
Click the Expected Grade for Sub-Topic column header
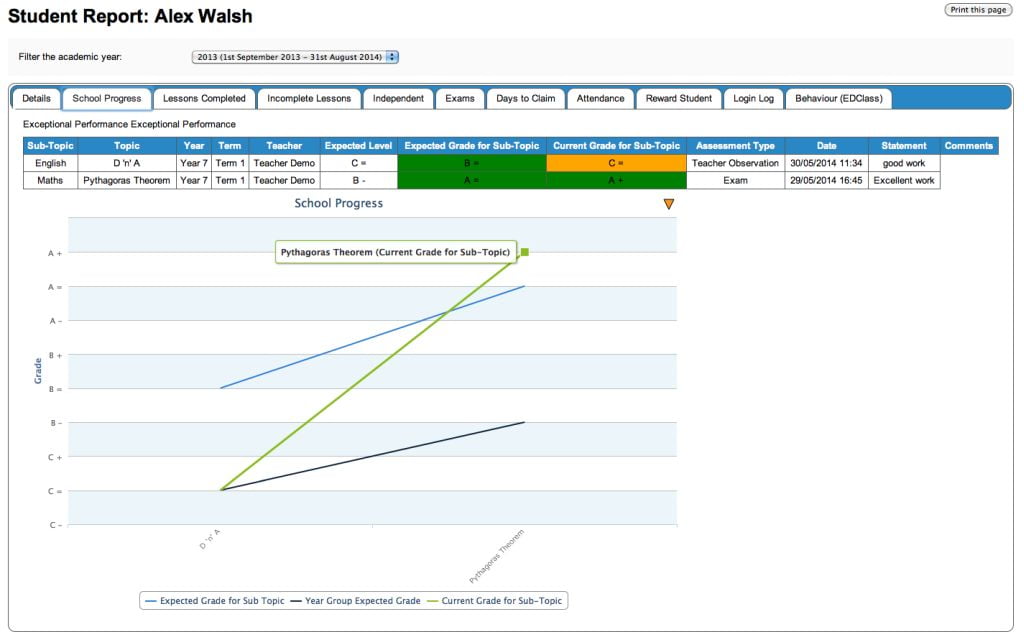[471, 146]
